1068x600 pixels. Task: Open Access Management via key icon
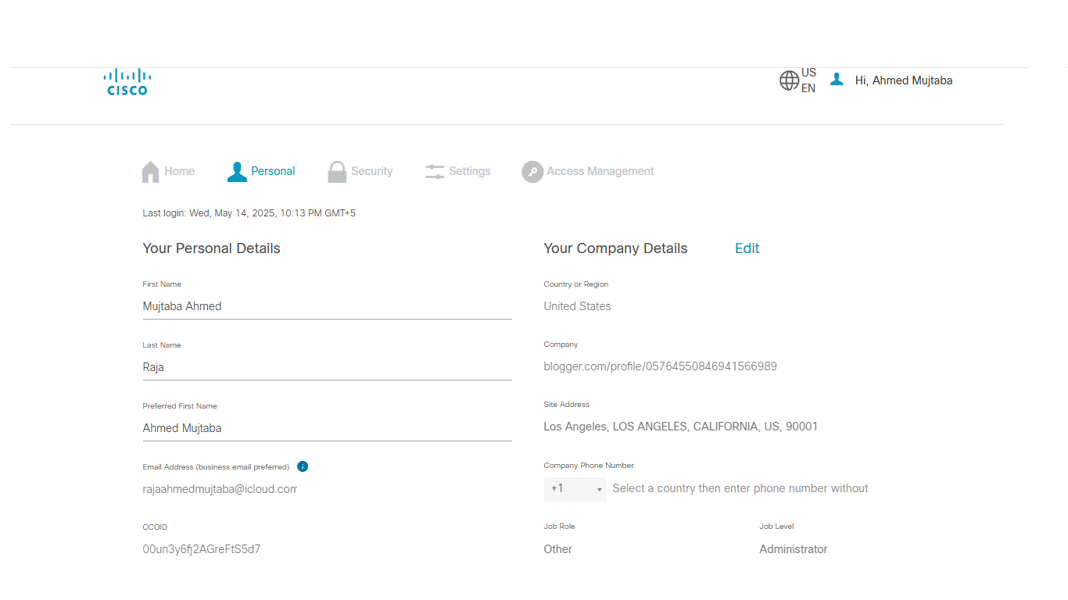(x=532, y=172)
